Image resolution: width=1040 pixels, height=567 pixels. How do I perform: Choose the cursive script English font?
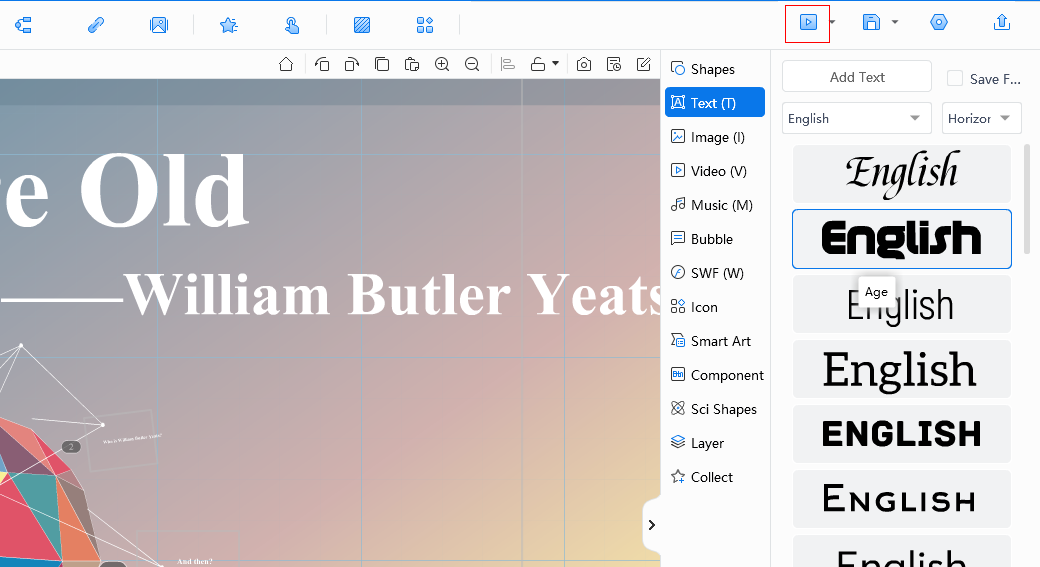[902, 174]
